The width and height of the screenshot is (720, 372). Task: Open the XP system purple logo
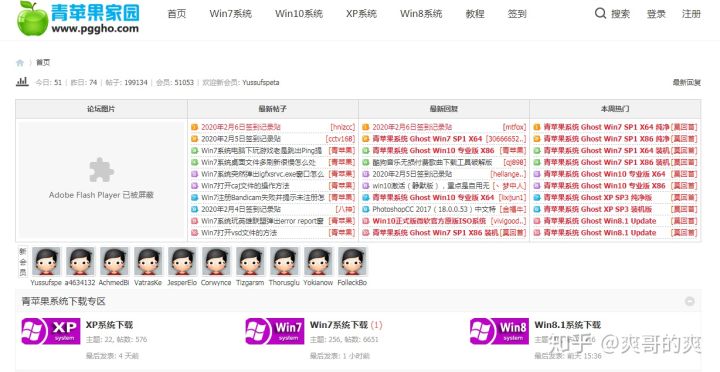point(51,331)
